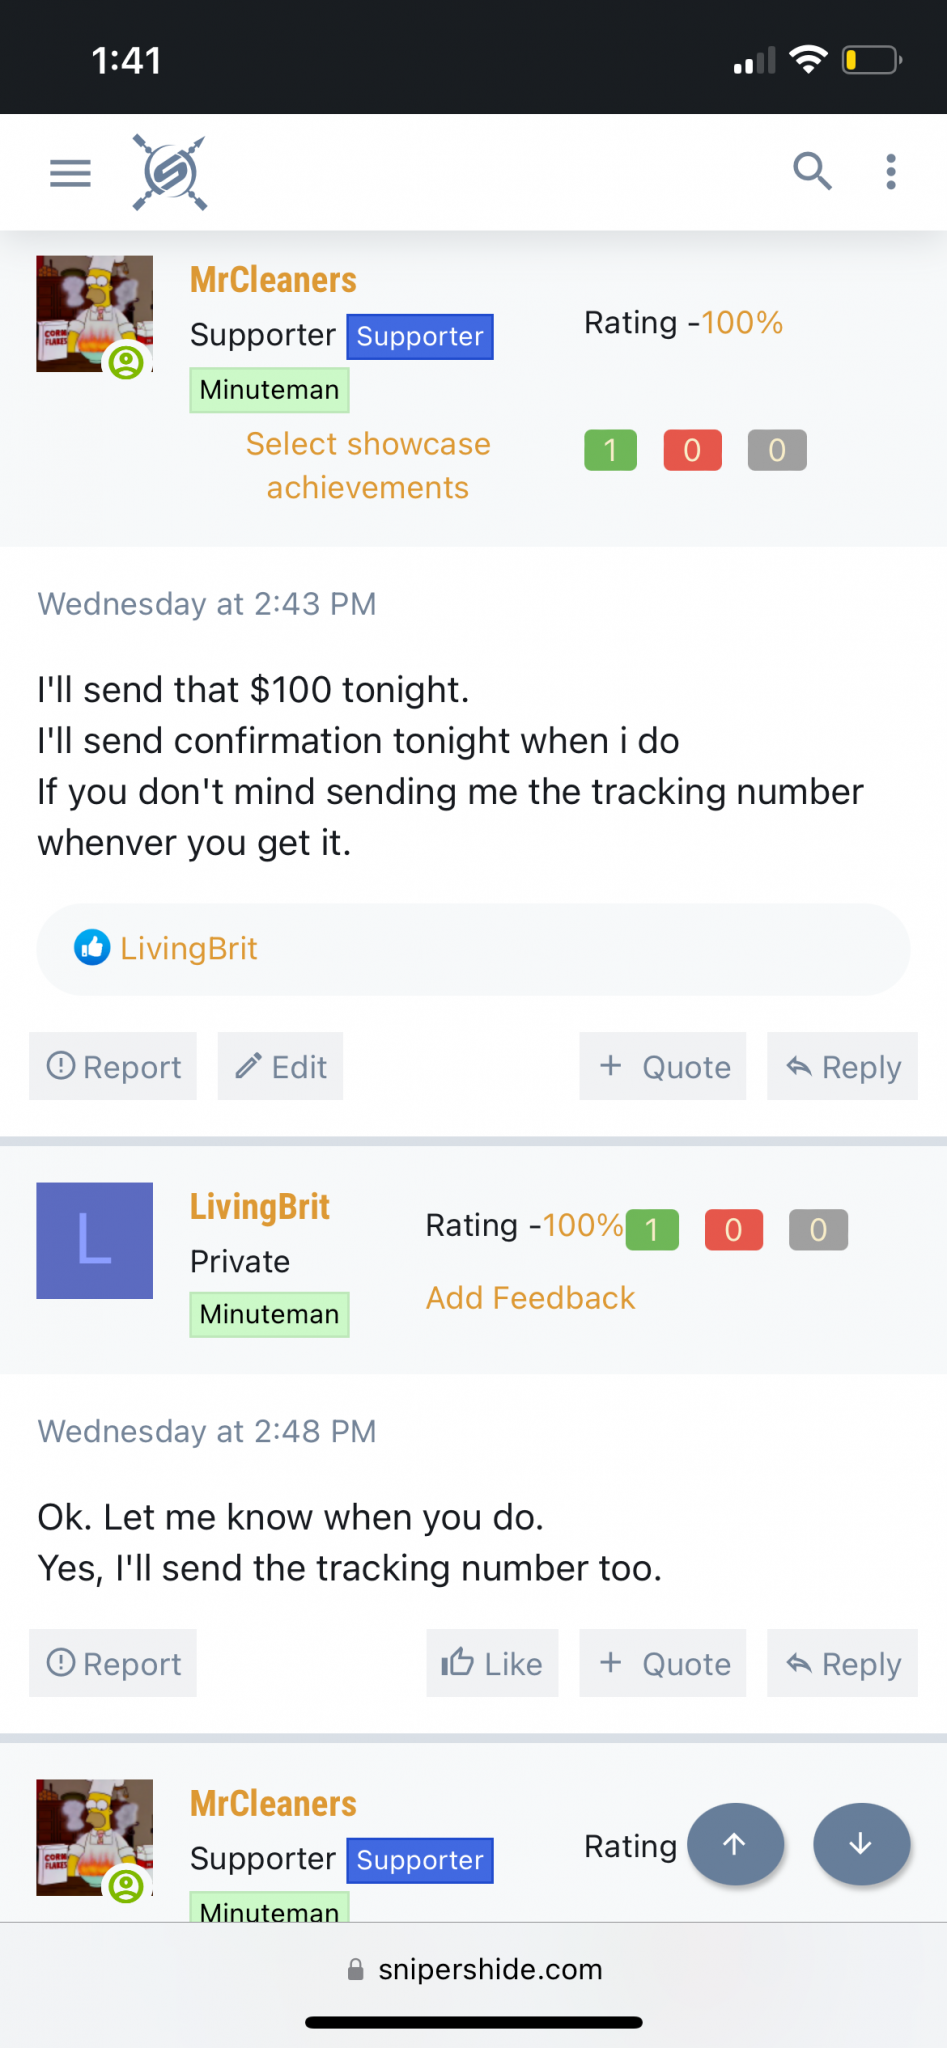Screen dimensions: 947x2048
Task: Report LivingBrit's 2:48 PM post
Action: click(113, 1664)
